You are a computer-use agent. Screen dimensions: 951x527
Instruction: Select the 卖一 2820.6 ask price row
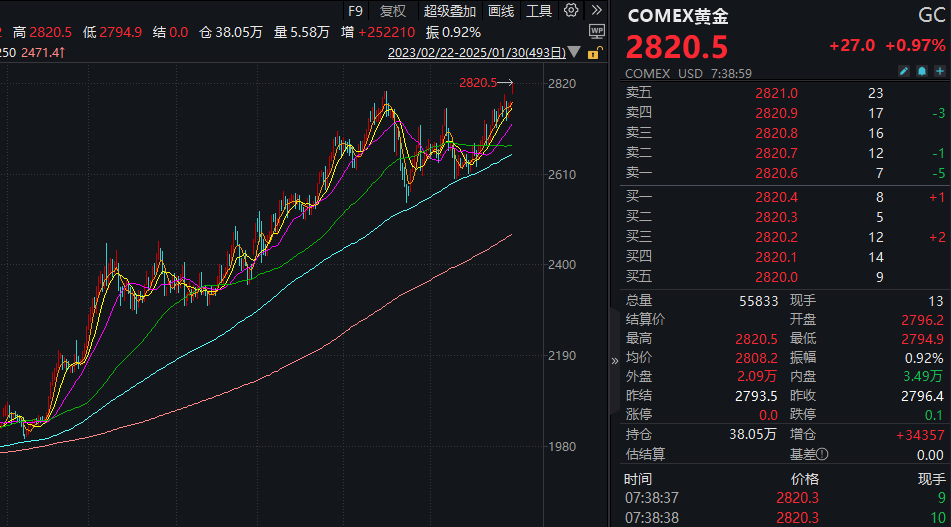click(x=780, y=174)
